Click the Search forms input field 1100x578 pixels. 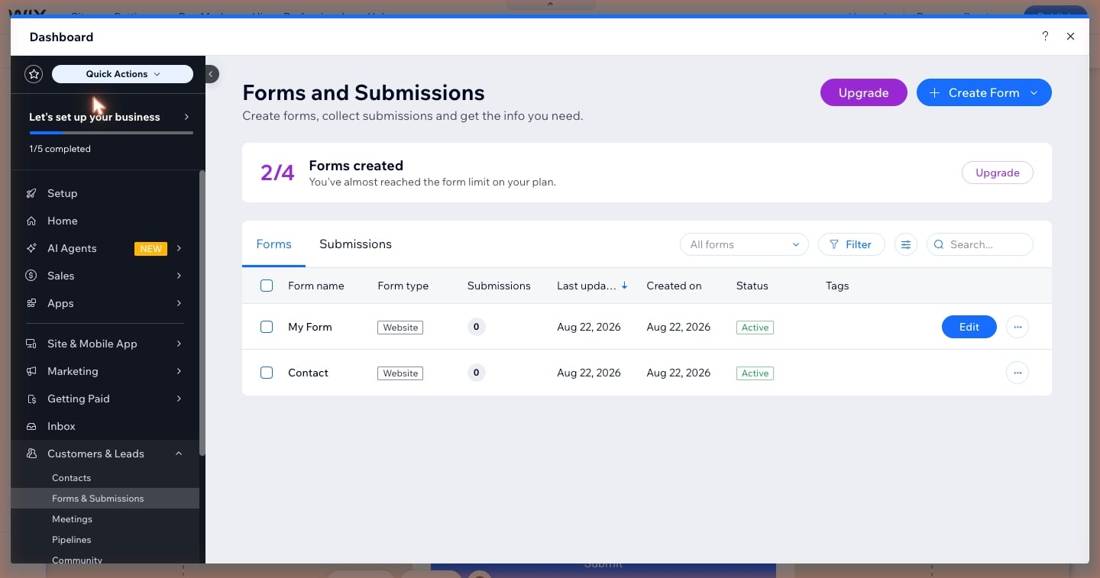[979, 244]
